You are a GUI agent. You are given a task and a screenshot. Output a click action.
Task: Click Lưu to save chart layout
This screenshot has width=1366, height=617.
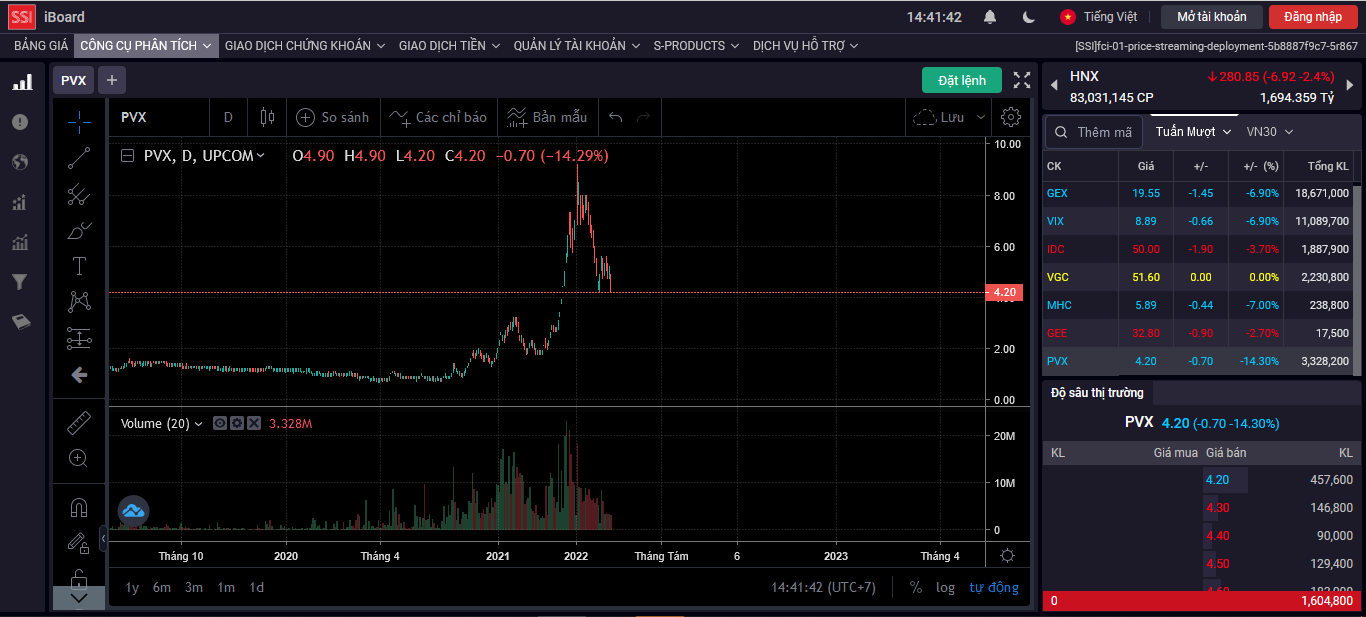[940, 117]
